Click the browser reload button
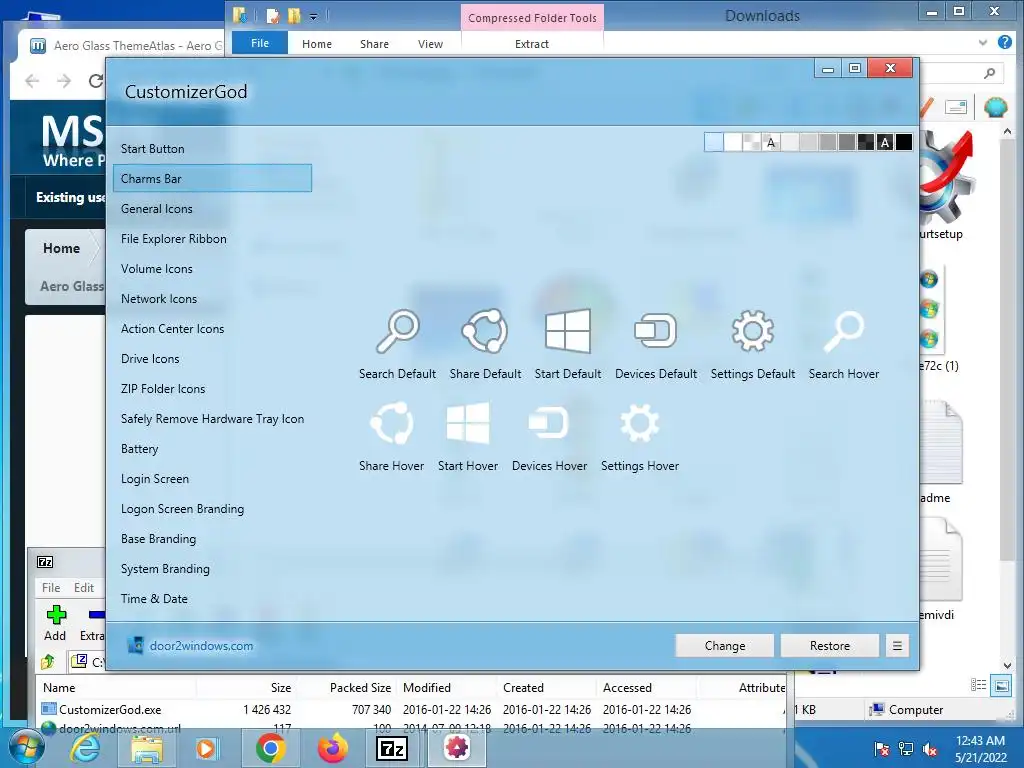Image resolution: width=1024 pixels, height=768 pixels. coord(96,81)
